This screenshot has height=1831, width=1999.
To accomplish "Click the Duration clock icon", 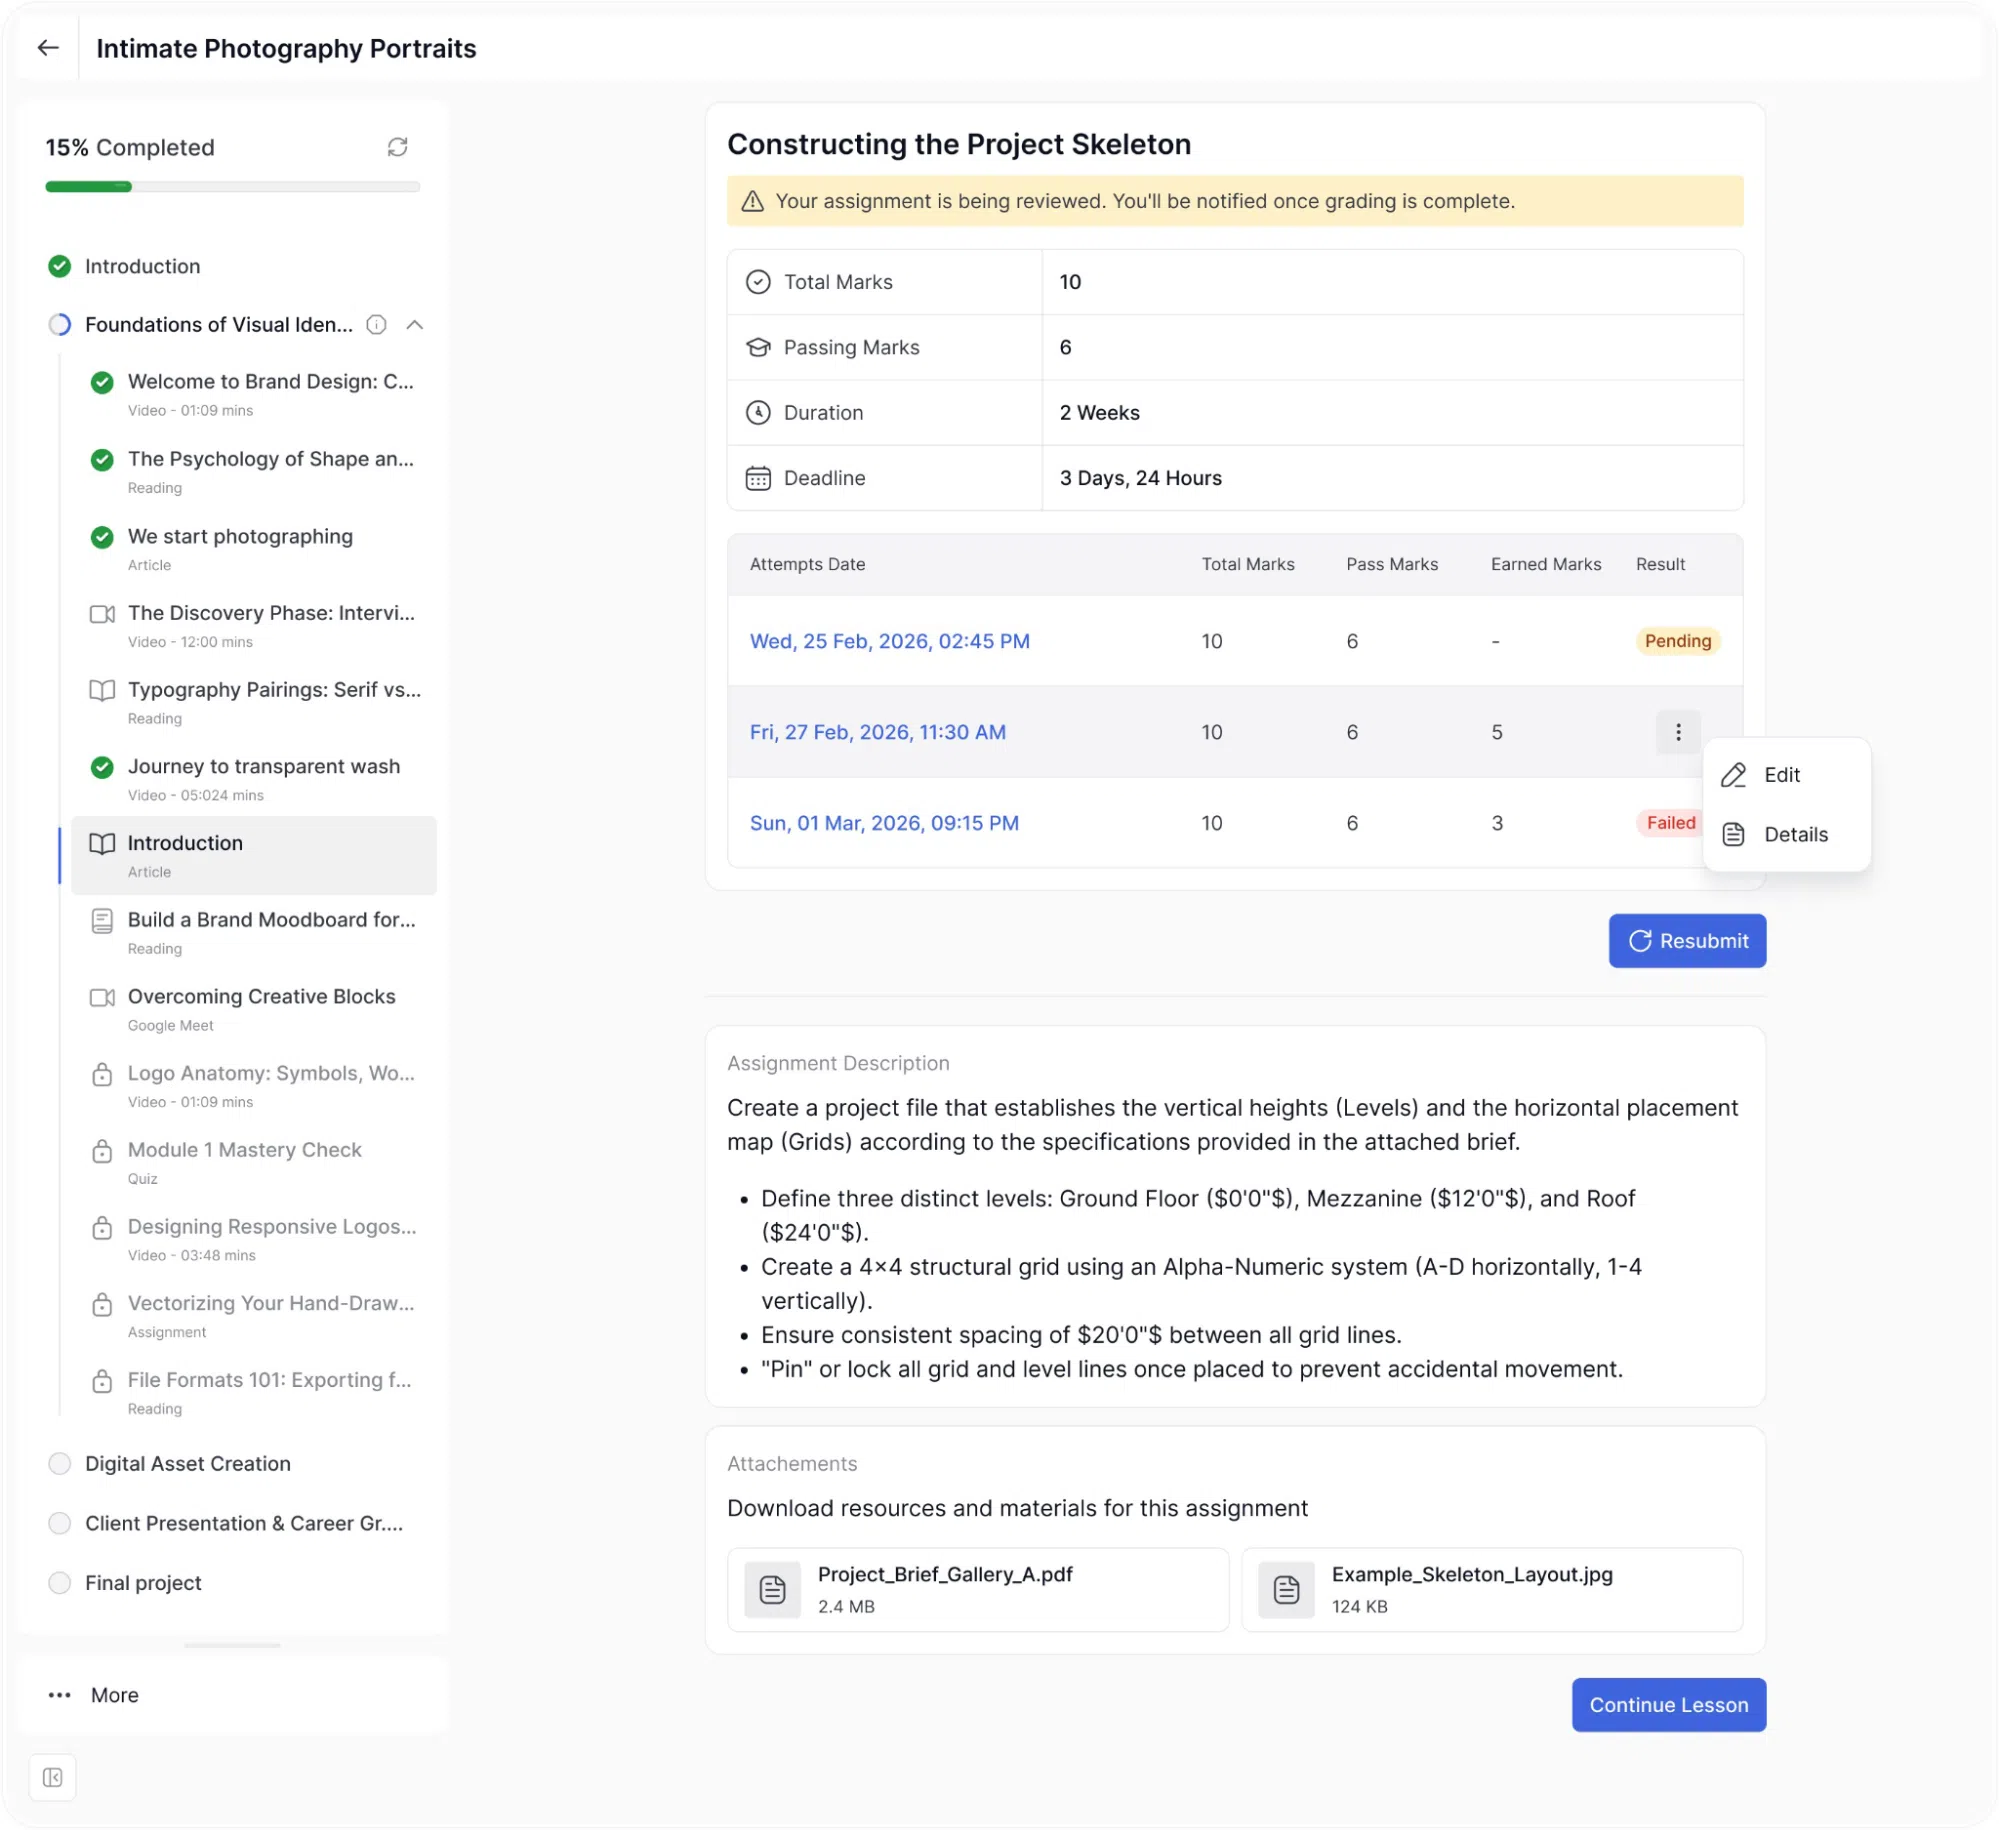I will point(758,413).
